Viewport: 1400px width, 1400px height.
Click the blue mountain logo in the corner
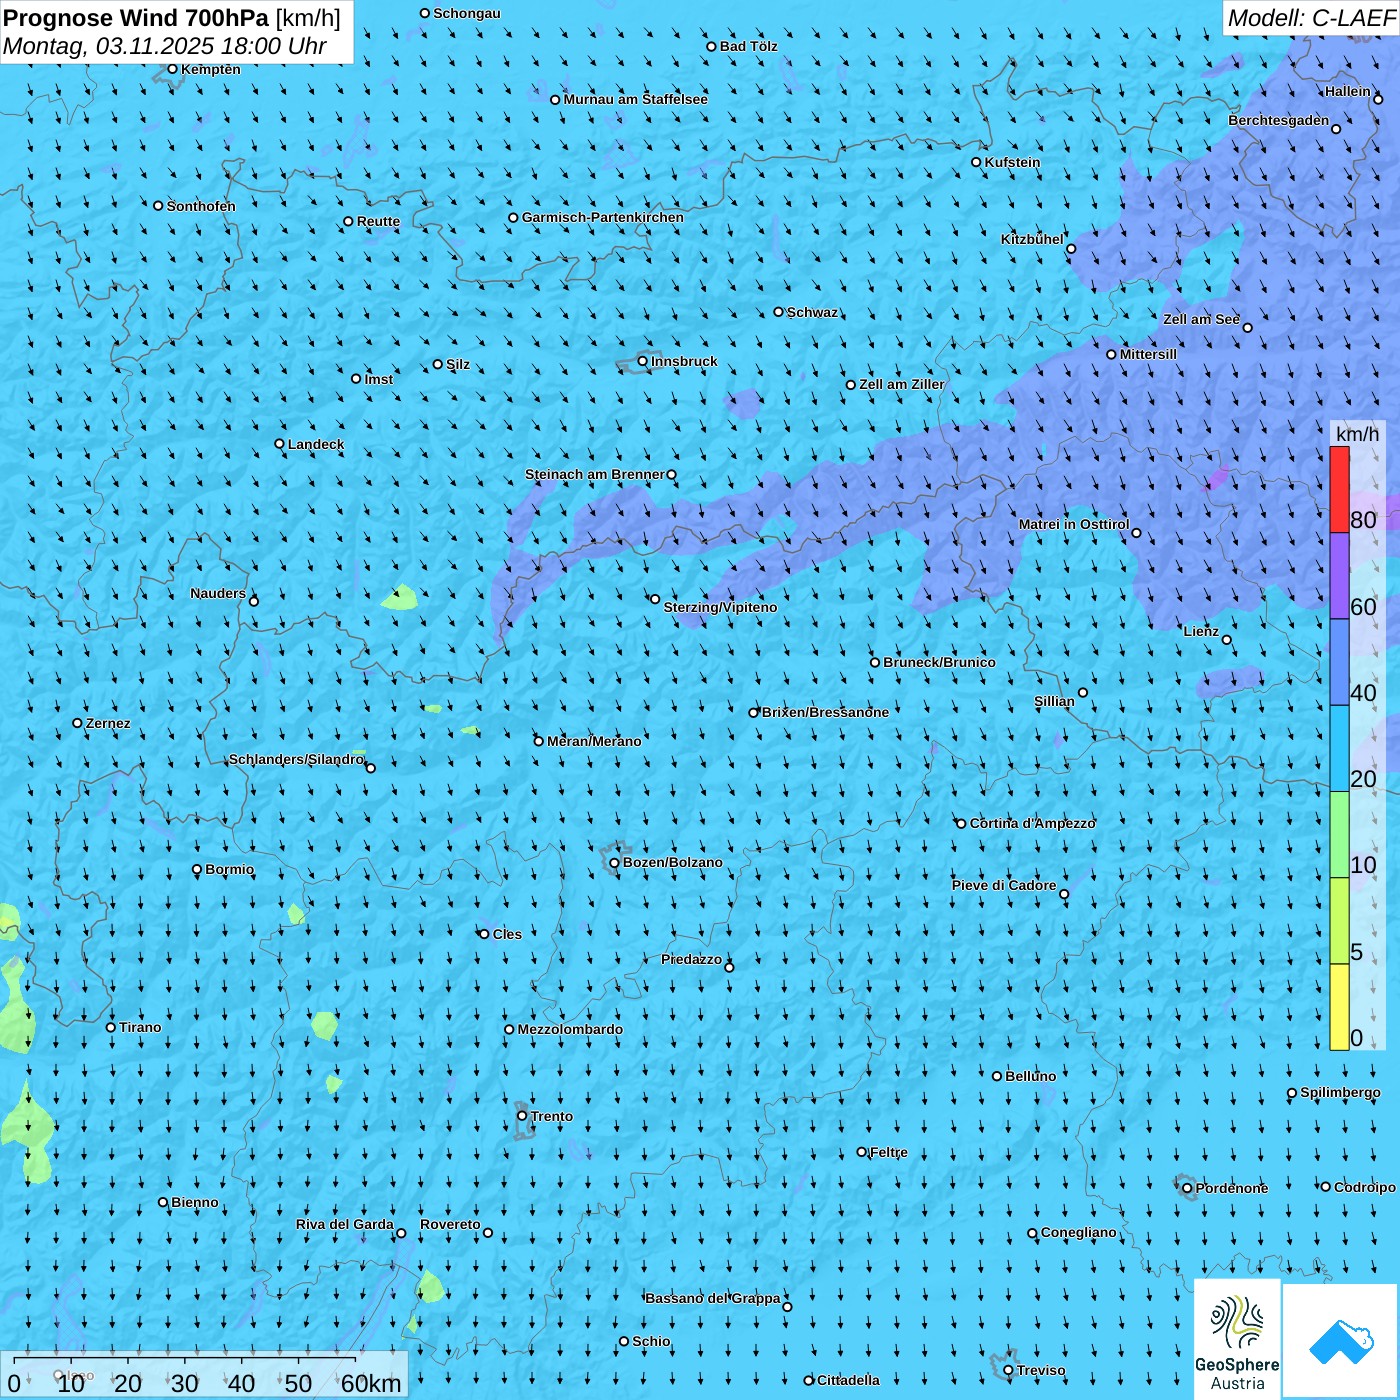[x=1340, y=1341]
